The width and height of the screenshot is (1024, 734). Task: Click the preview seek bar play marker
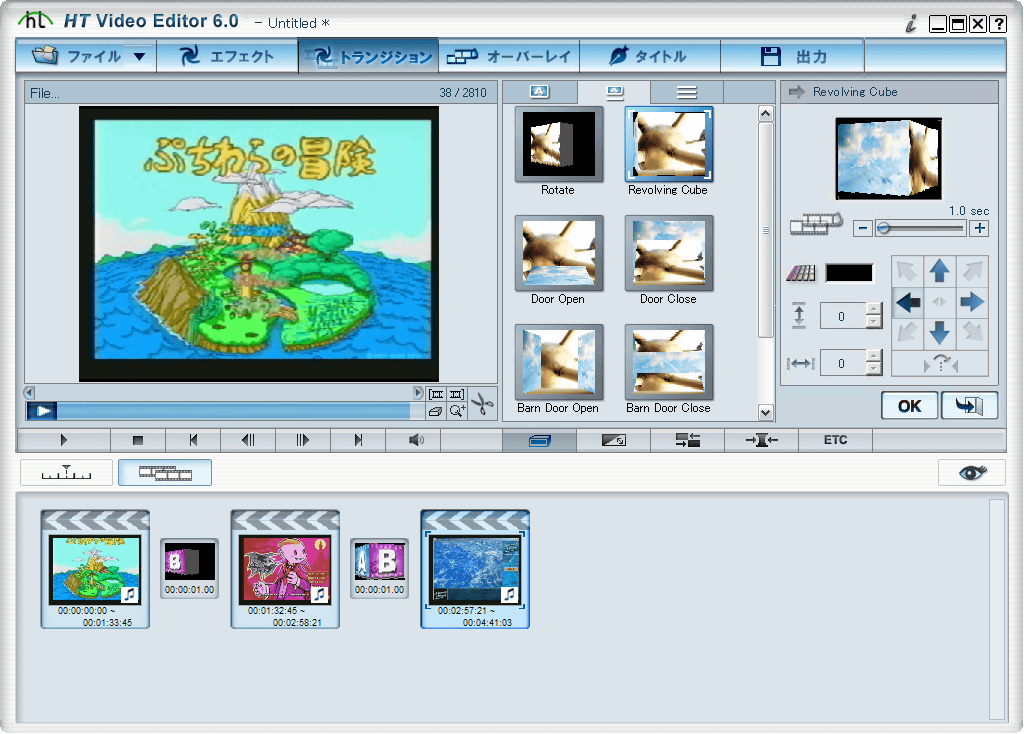tap(42, 411)
